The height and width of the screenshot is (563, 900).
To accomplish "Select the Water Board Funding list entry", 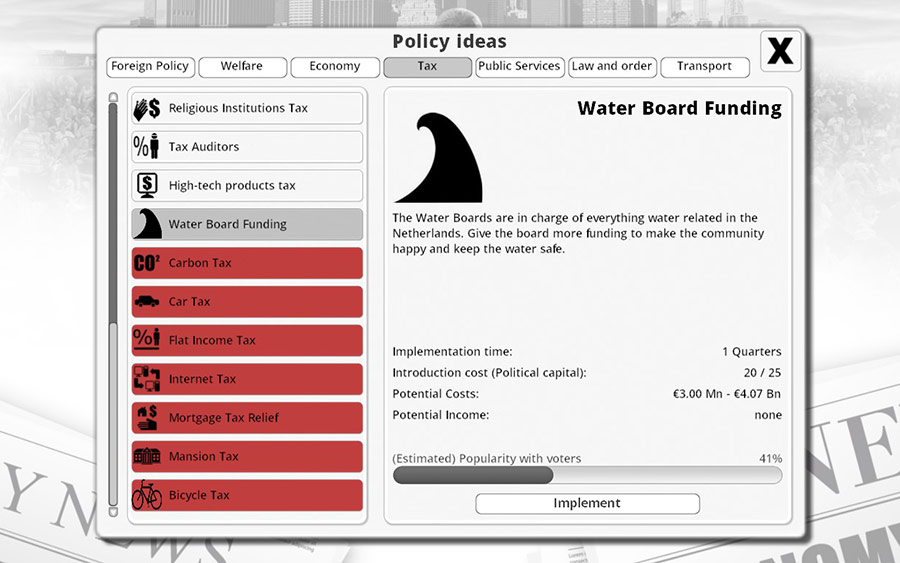I will pos(247,224).
